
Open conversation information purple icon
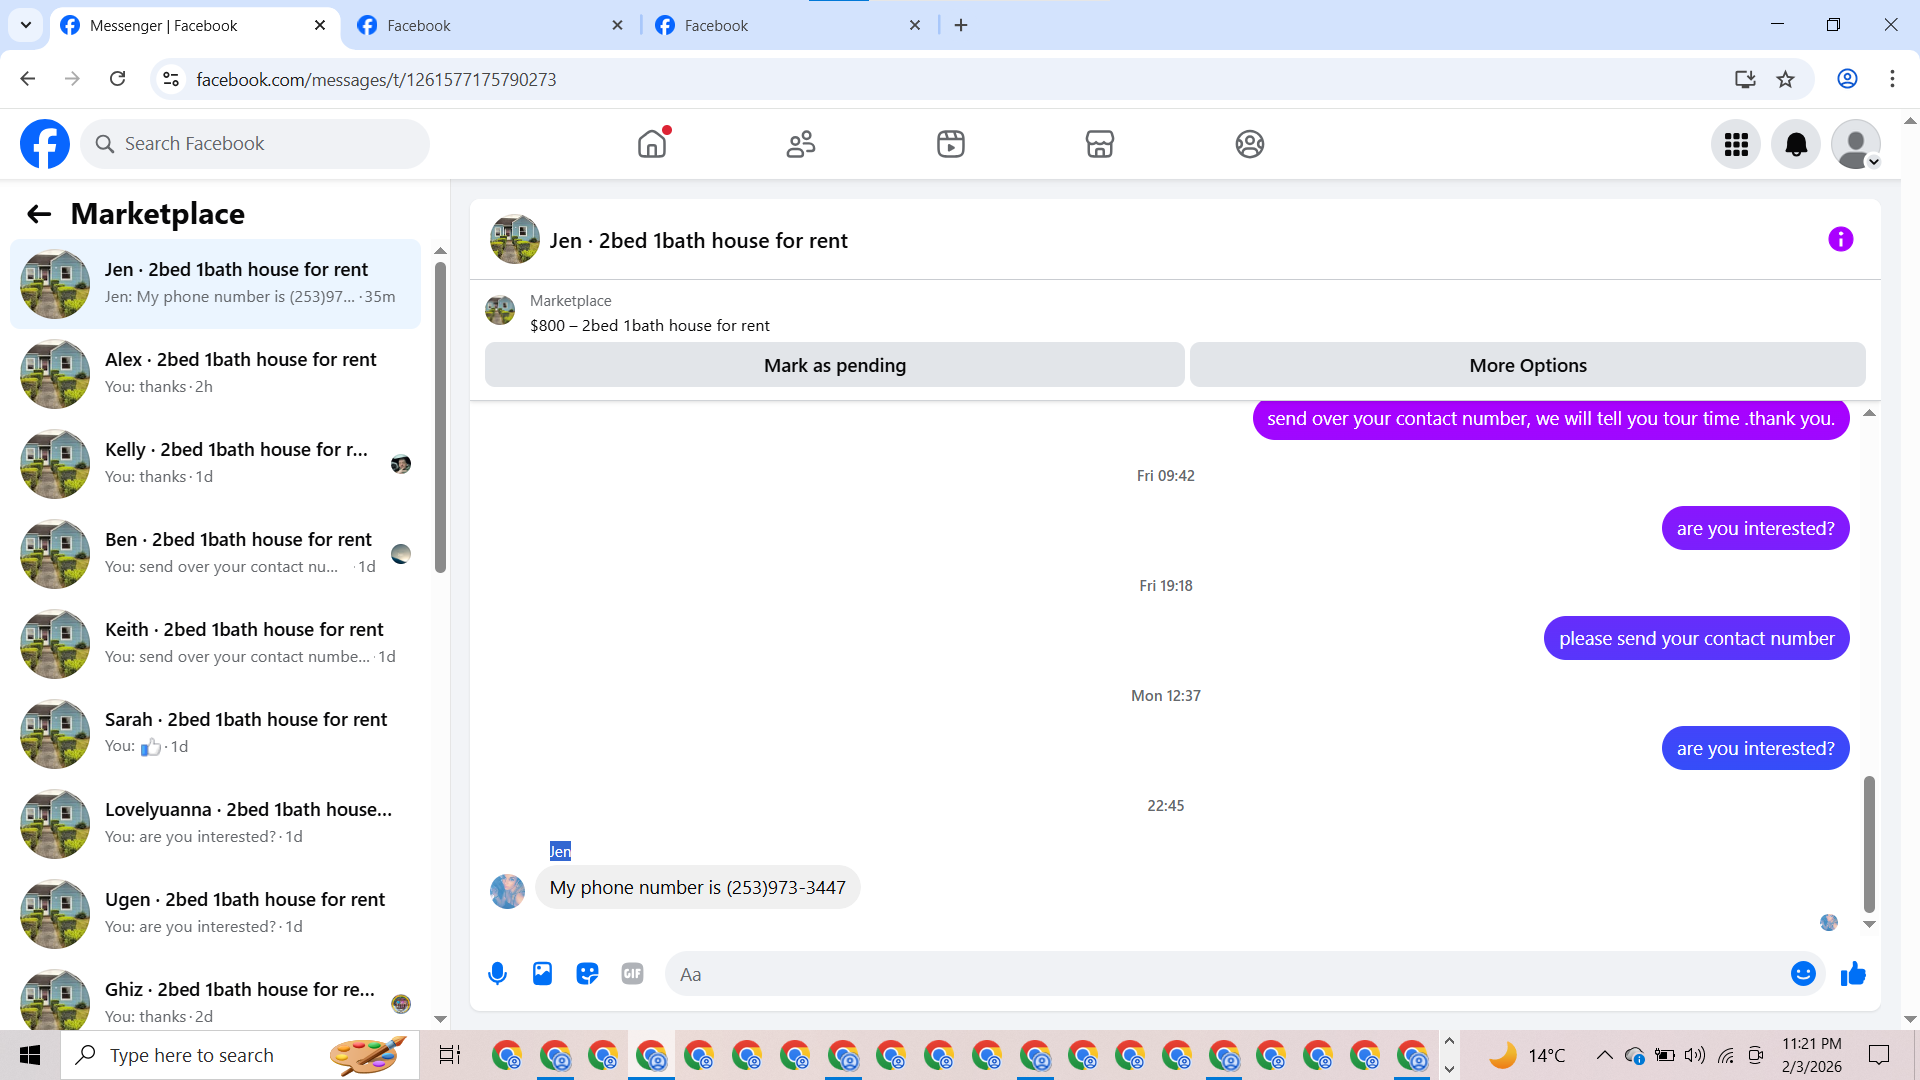point(1840,240)
